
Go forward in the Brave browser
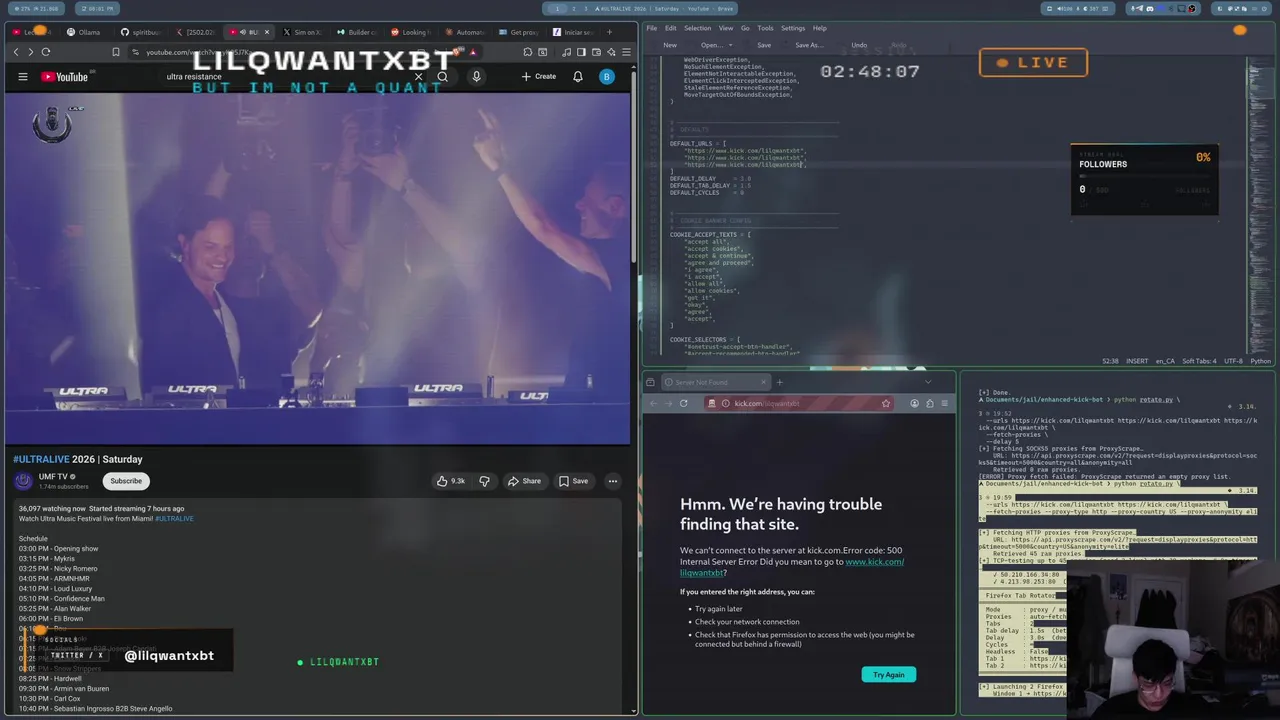click(x=30, y=52)
